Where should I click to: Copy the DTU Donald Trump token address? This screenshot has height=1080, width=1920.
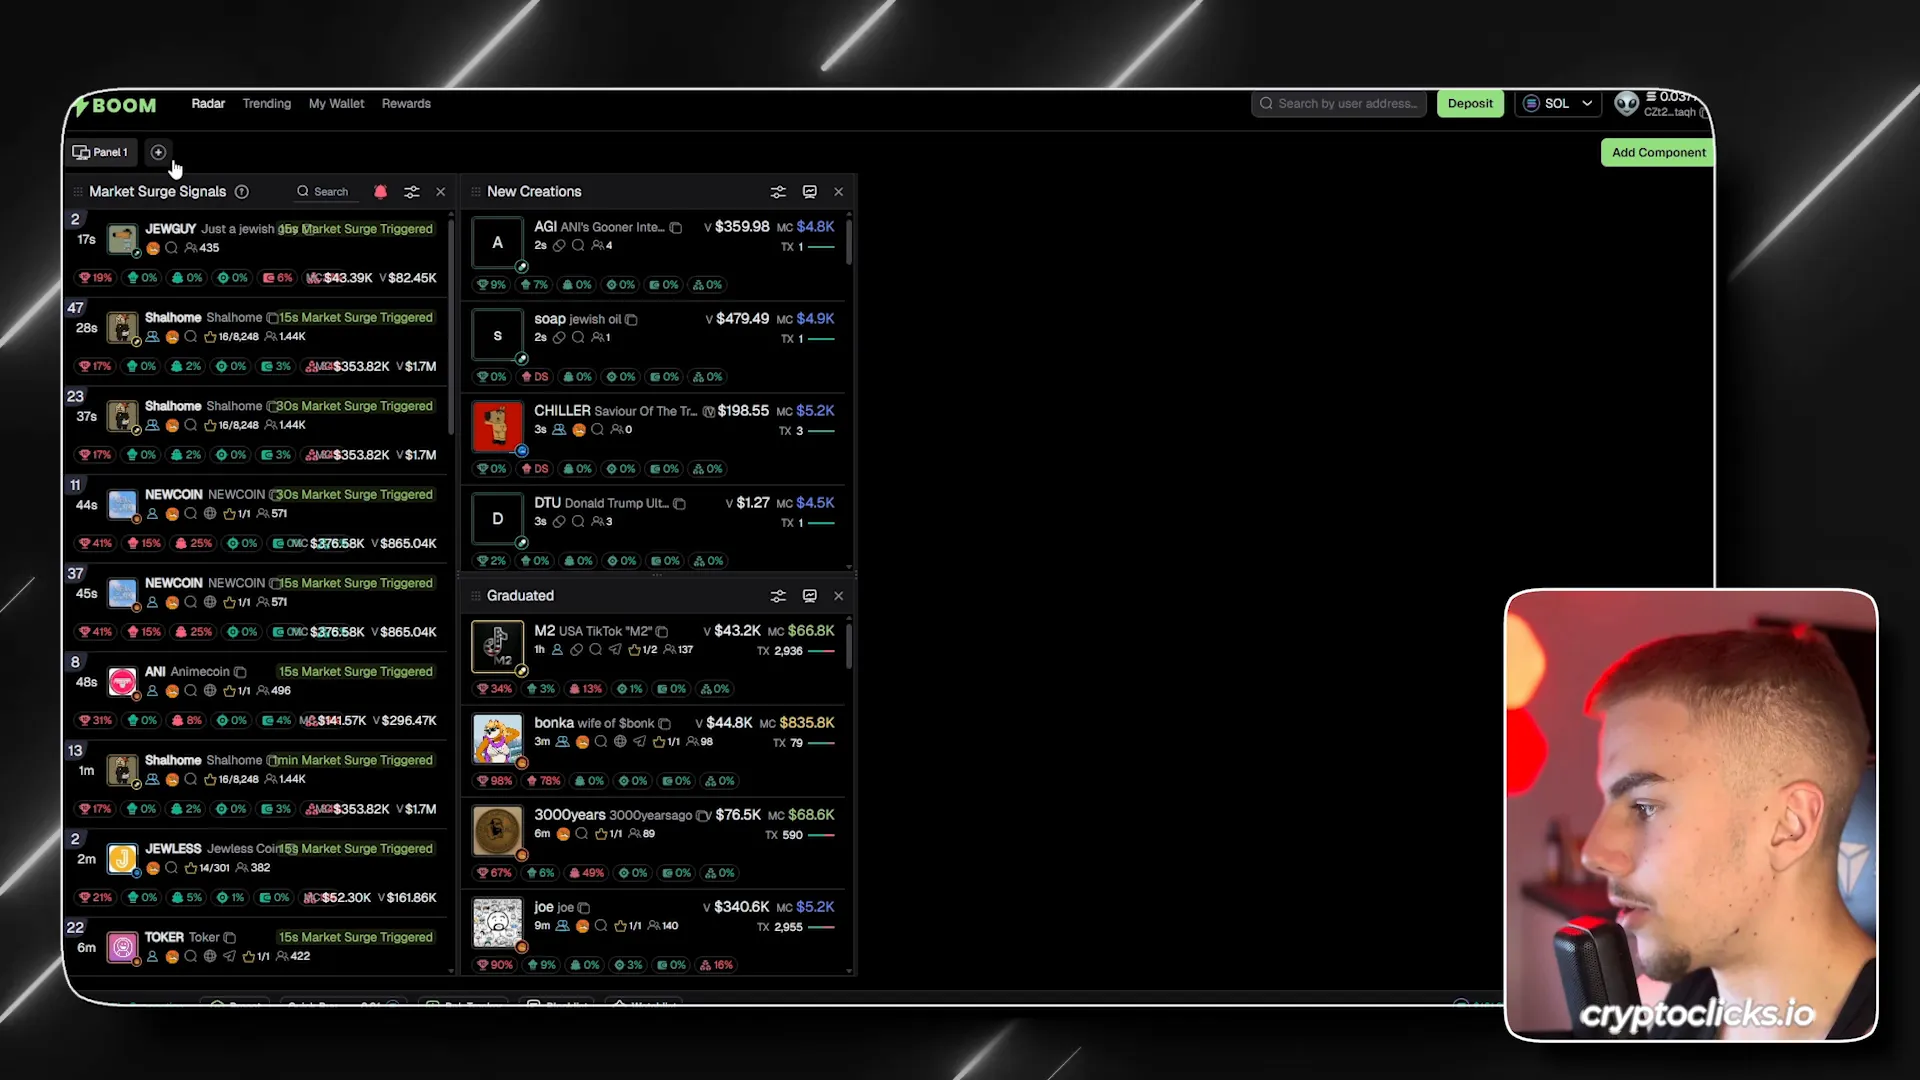pyautogui.click(x=680, y=504)
